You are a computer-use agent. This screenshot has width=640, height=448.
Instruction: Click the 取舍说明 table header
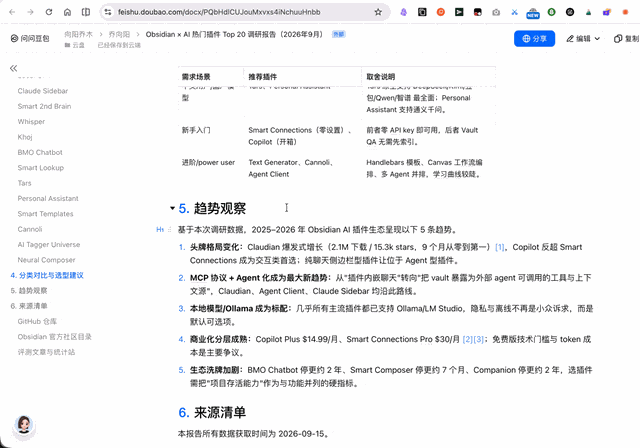pyautogui.click(x=380, y=77)
